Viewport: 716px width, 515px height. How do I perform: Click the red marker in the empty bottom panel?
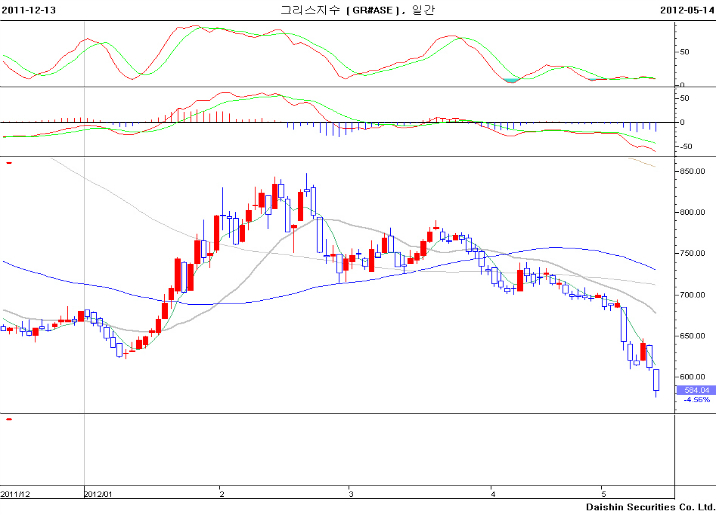click(8, 419)
